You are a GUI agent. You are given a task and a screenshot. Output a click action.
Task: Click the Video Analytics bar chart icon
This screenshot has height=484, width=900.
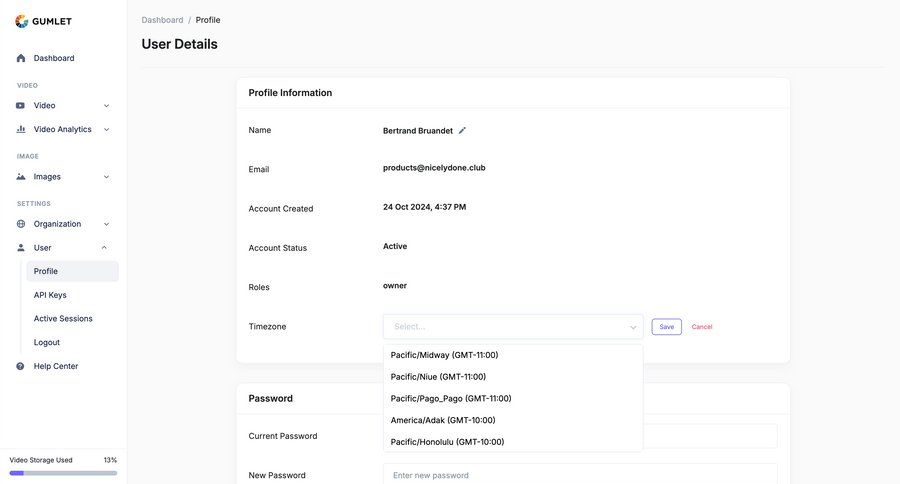tap(21, 129)
